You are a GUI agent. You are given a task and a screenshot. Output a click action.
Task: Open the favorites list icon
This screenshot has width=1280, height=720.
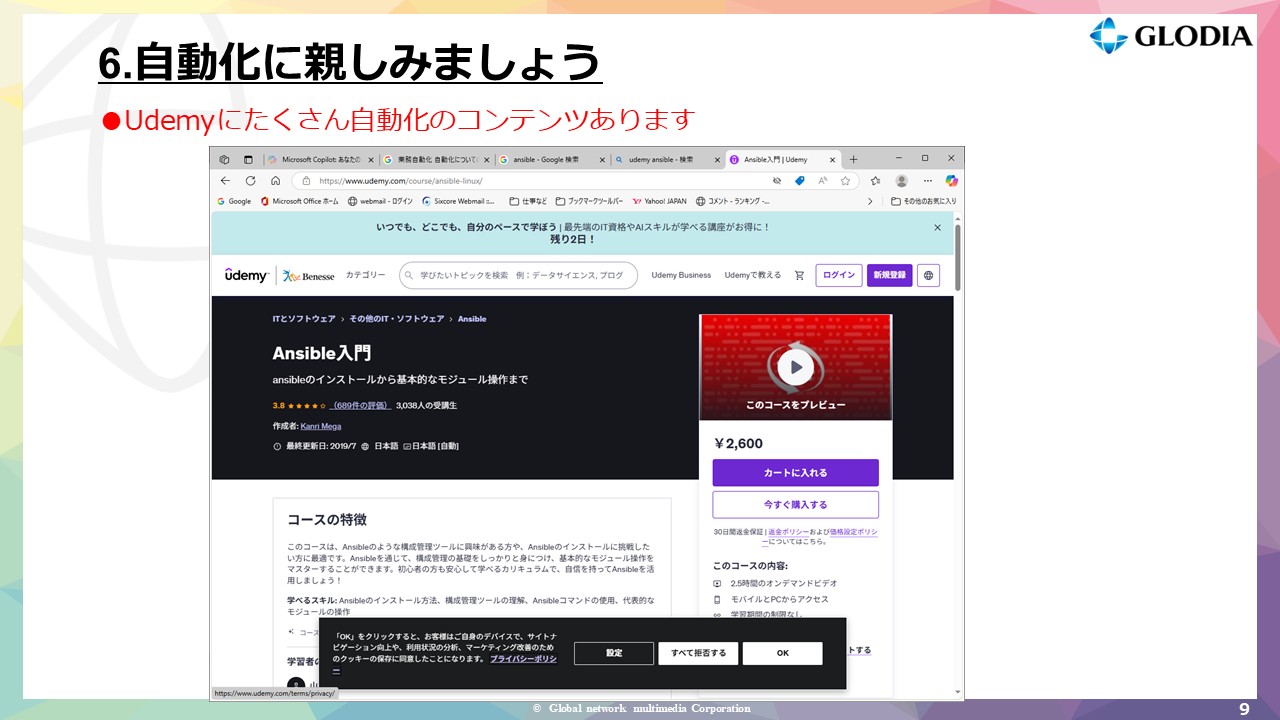click(875, 181)
